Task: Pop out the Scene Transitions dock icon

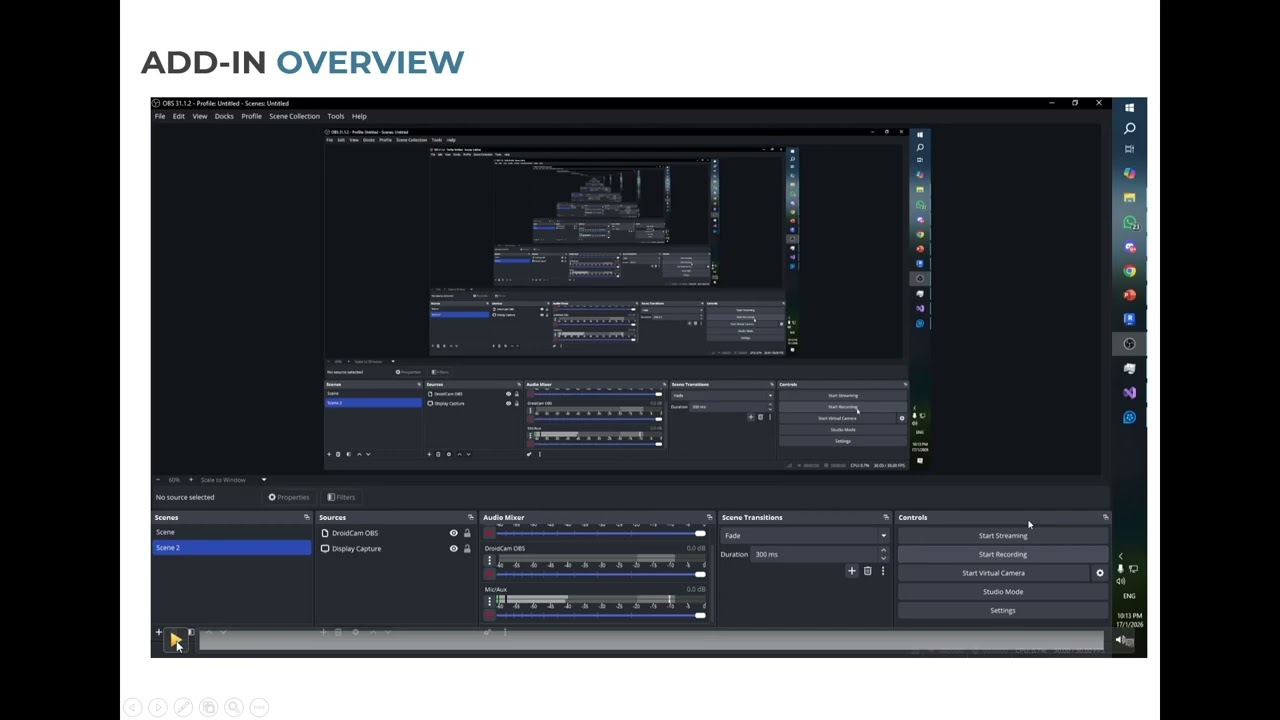Action: click(885, 517)
